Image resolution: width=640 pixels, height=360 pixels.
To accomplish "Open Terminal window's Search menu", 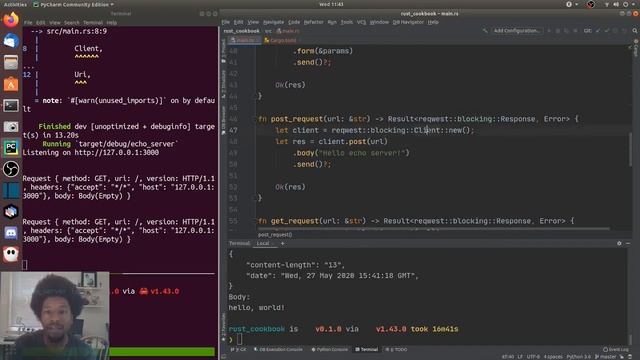I will [71, 23].
